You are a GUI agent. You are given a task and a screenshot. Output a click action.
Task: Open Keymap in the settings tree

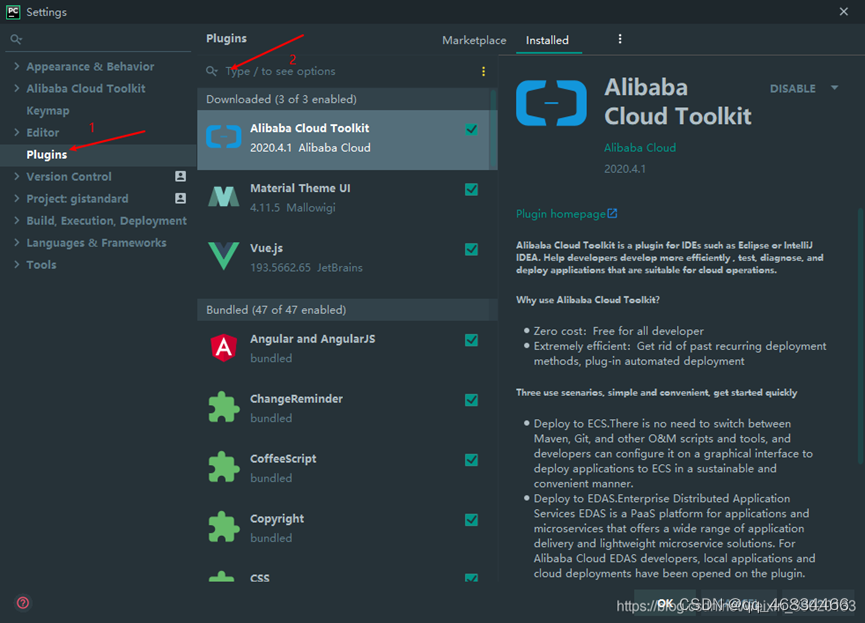[48, 110]
